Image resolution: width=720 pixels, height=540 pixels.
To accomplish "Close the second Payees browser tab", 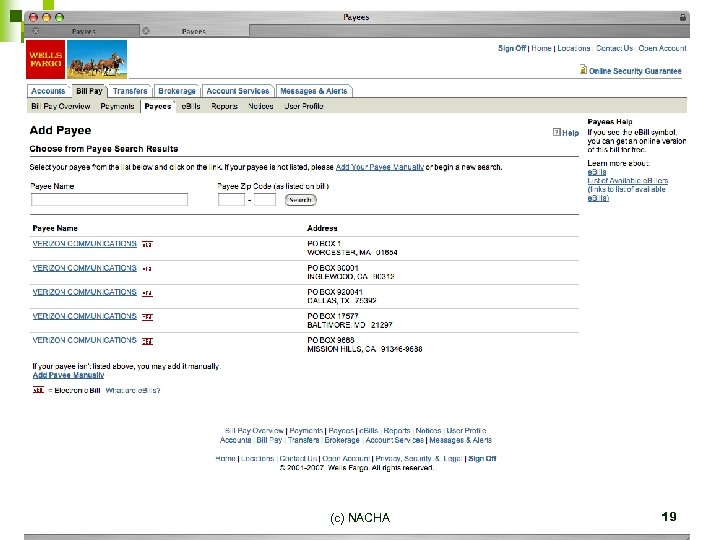I will point(146,31).
